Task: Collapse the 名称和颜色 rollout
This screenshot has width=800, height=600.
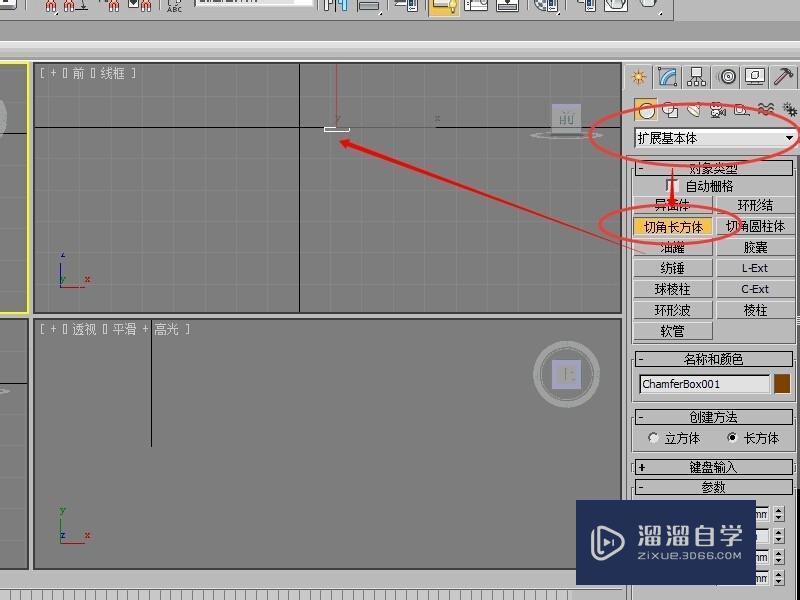Action: tap(714, 359)
